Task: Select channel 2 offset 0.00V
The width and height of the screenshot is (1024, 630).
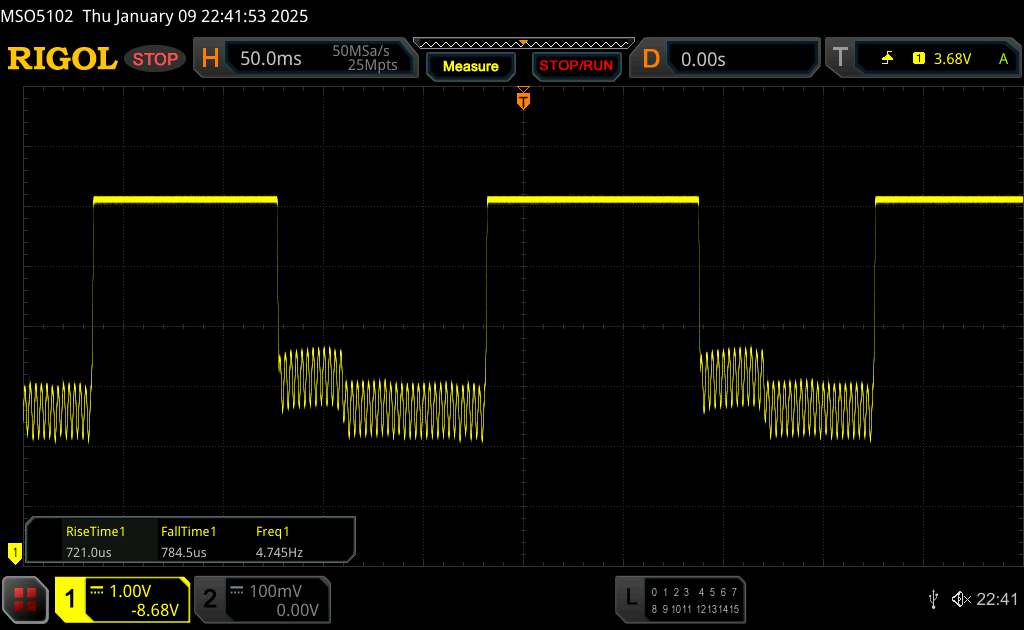Action: pos(297,610)
